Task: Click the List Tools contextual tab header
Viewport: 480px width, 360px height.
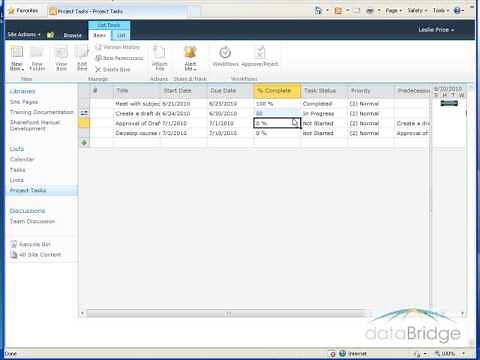Action: (109, 25)
